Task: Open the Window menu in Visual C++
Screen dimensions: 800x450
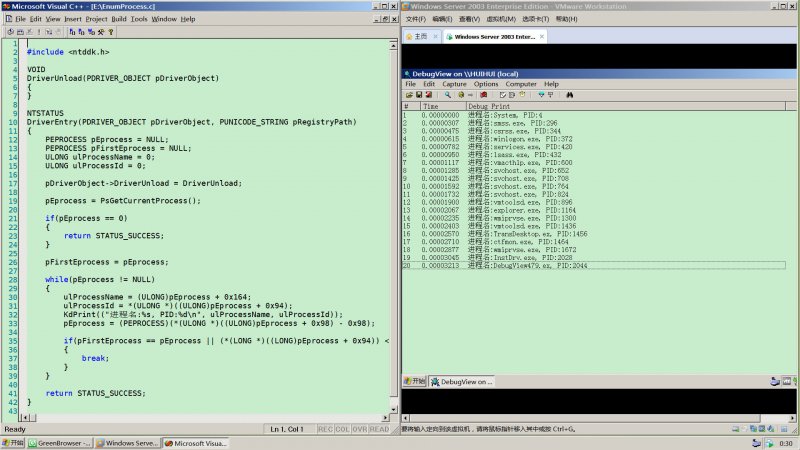Action: (x=164, y=19)
